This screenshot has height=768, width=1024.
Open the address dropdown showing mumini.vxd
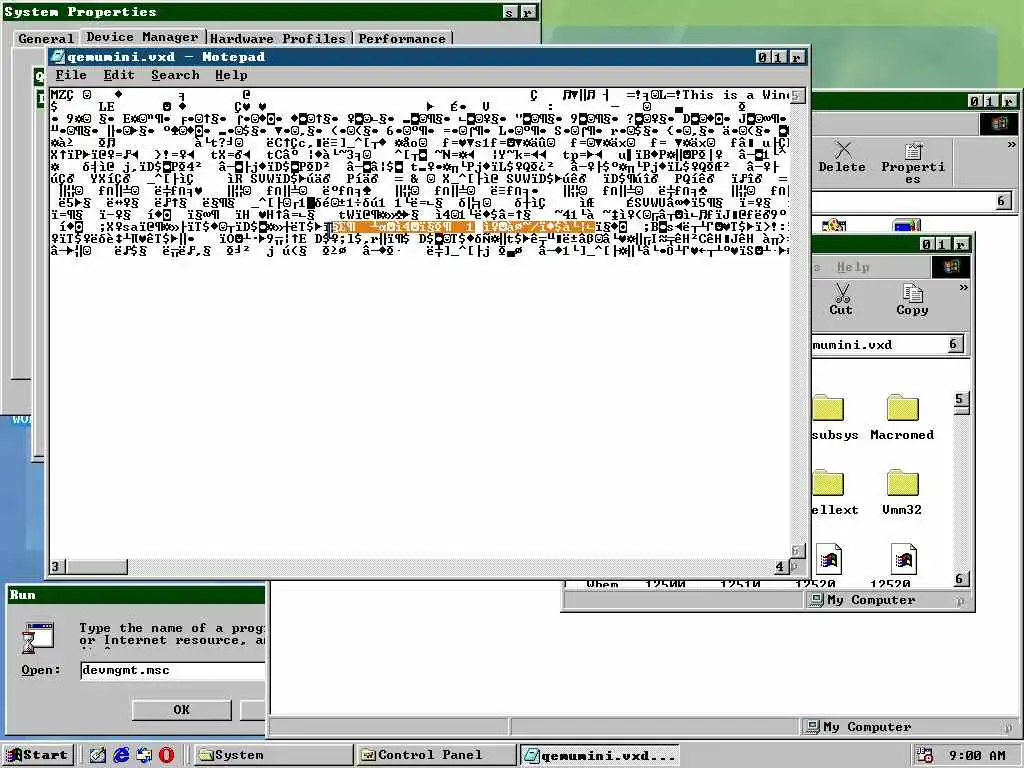pos(955,344)
